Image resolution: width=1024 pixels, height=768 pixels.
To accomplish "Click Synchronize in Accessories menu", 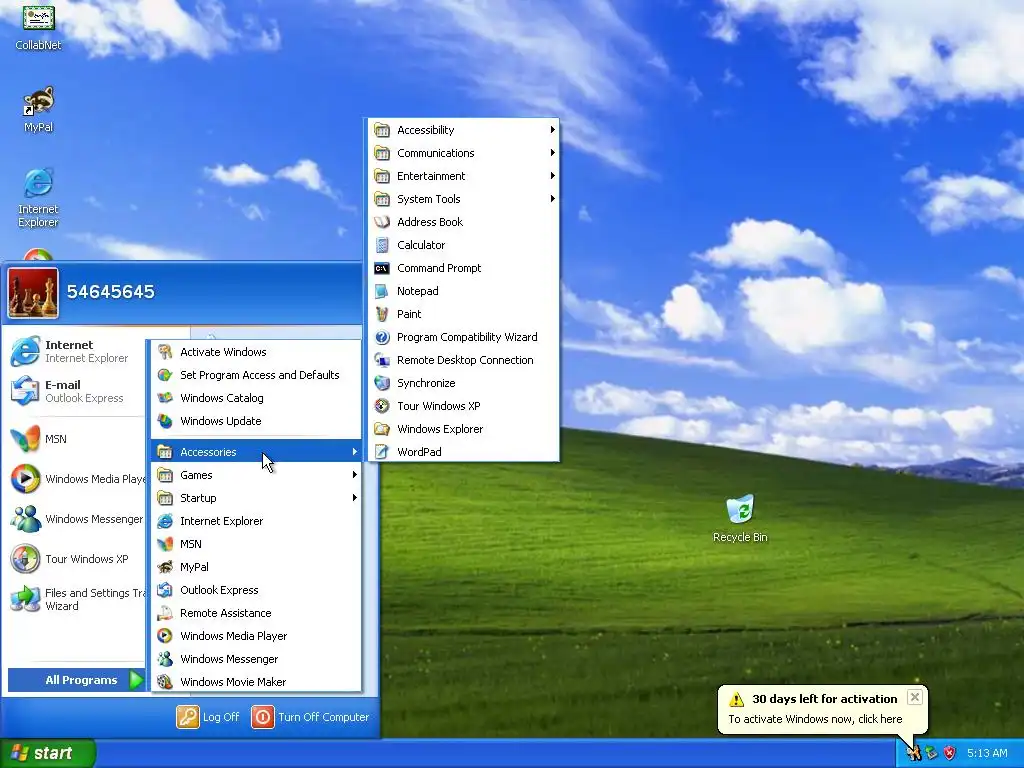I will click(464, 383).
